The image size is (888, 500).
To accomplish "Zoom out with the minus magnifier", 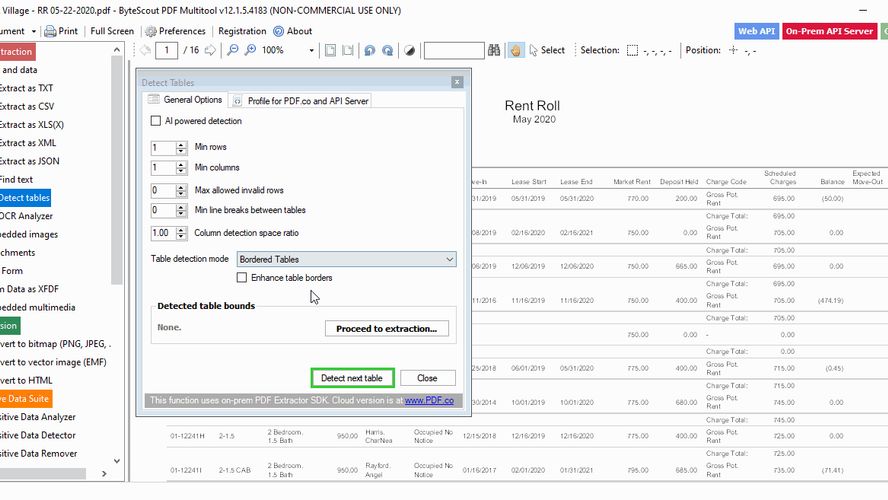I will pyautogui.click(x=233, y=50).
